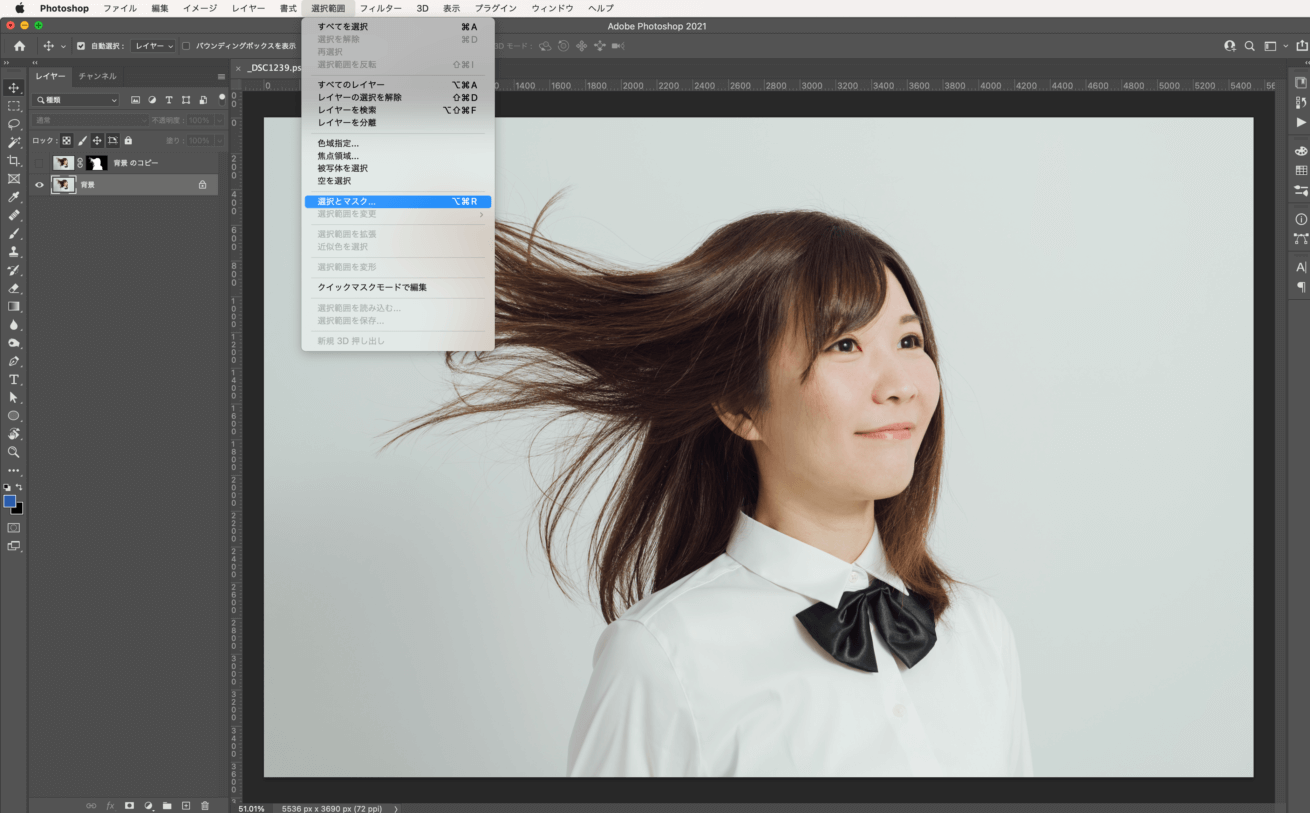Image resolution: width=1310 pixels, height=813 pixels.
Task: Uncheck the 自動選択 checkbox
Action: click(81, 46)
